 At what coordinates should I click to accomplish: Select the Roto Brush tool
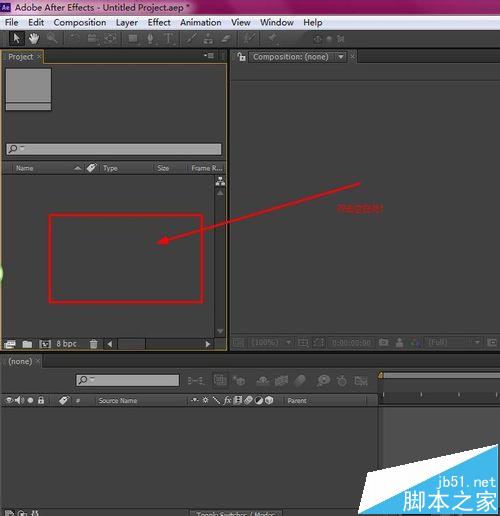pyautogui.click(x=249, y=39)
